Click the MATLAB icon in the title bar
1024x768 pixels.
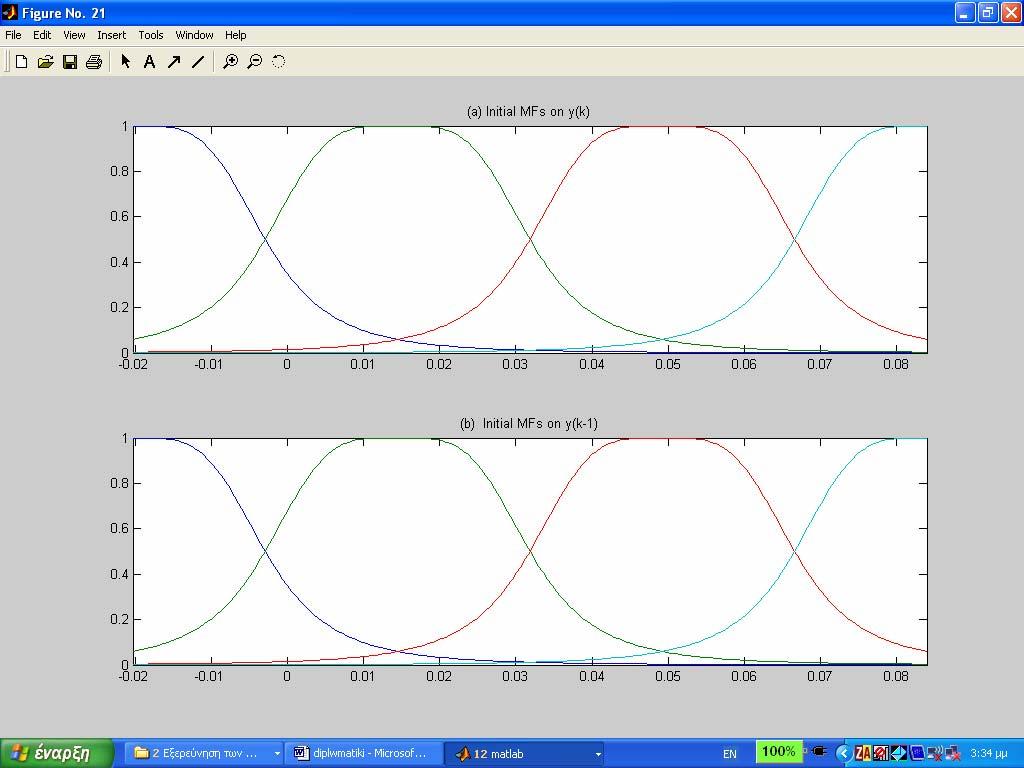10,12
